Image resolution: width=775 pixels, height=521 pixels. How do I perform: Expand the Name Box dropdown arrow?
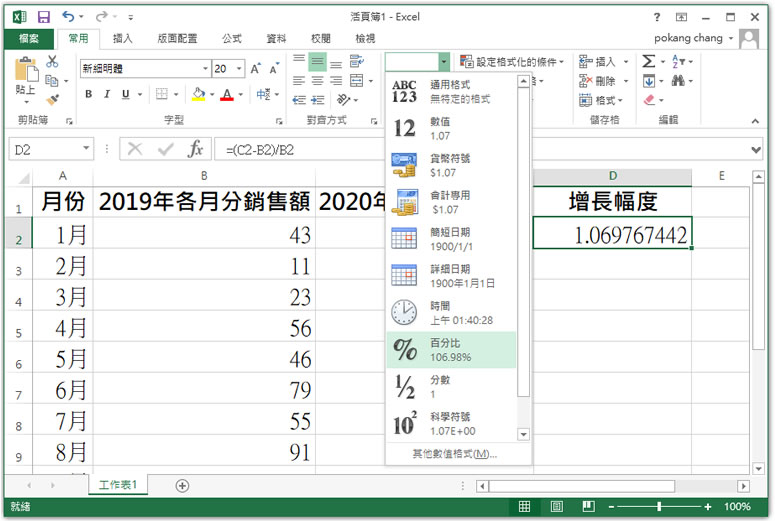[86, 148]
